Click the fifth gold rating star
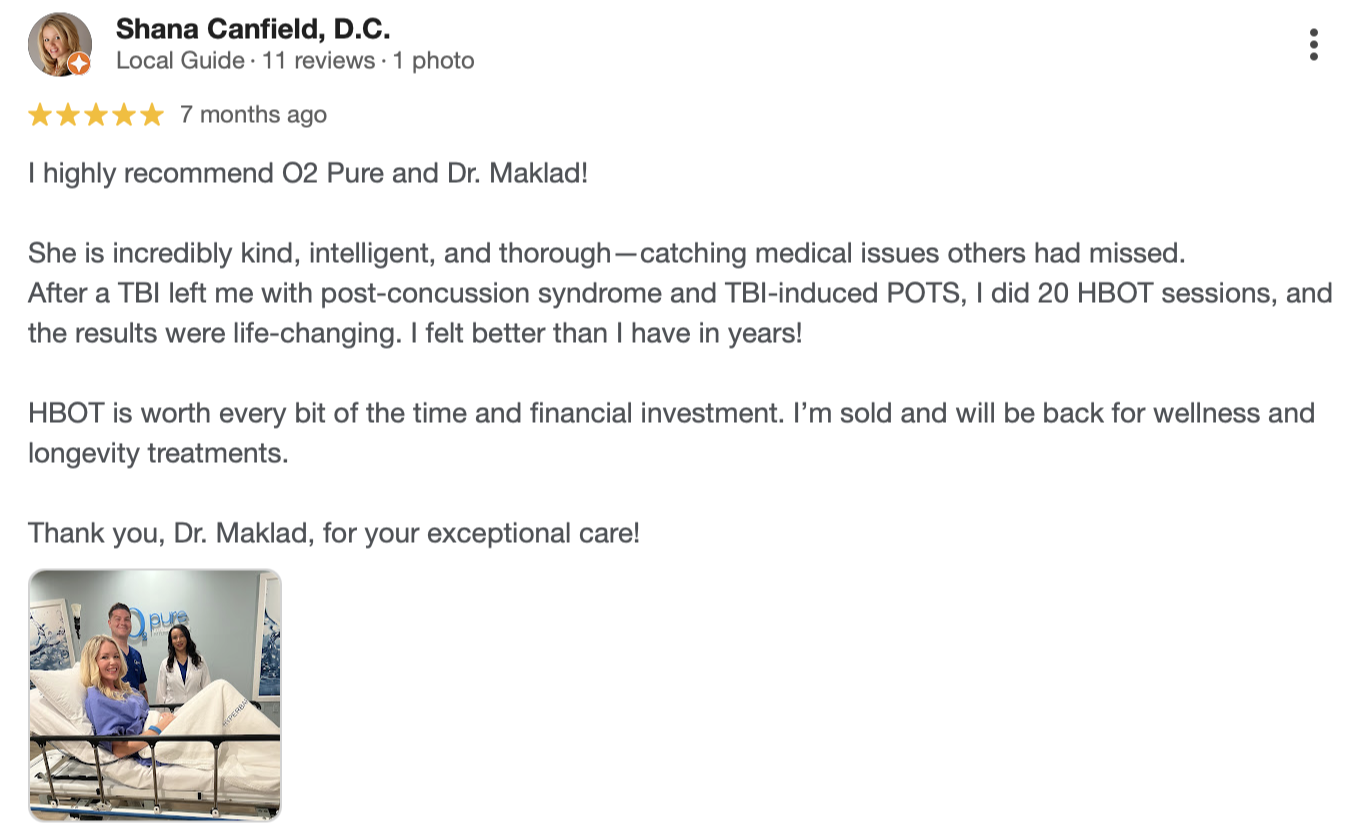The height and width of the screenshot is (834, 1346). [152, 115]
